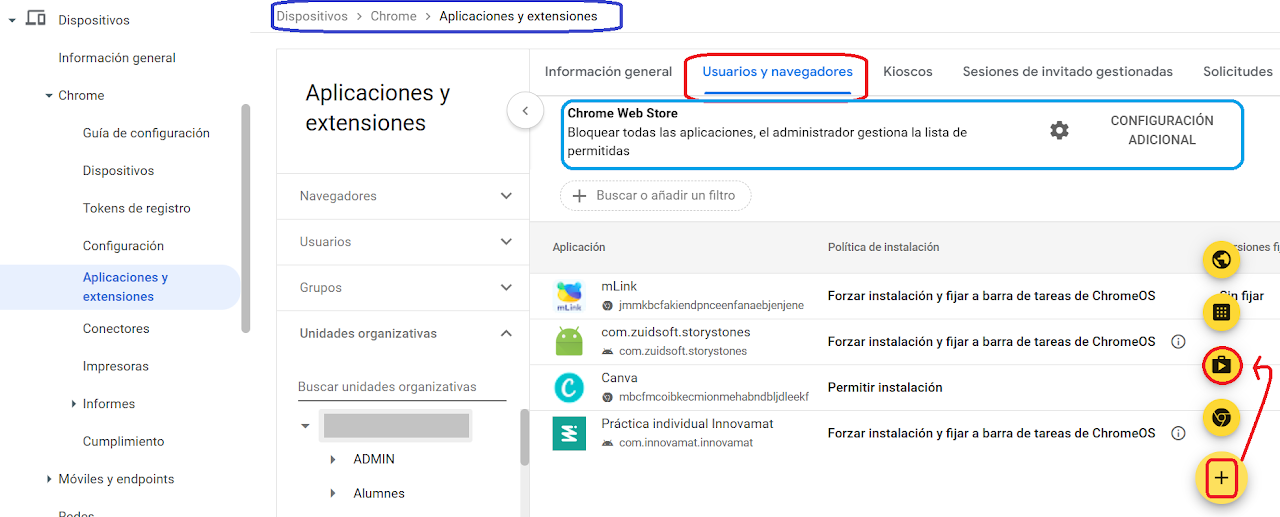
Task: Click Buscar o añadir un filtro
Action: coord(655,196)
